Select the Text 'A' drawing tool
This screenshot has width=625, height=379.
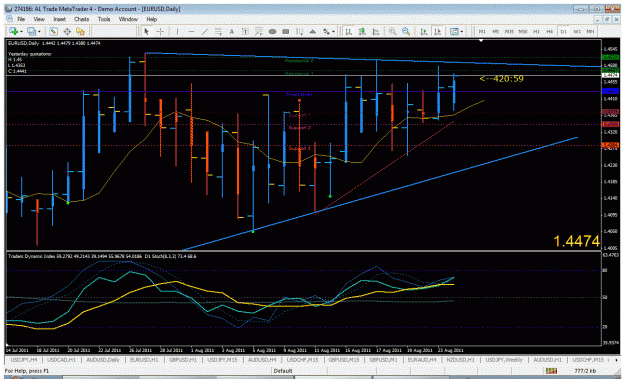232,31
